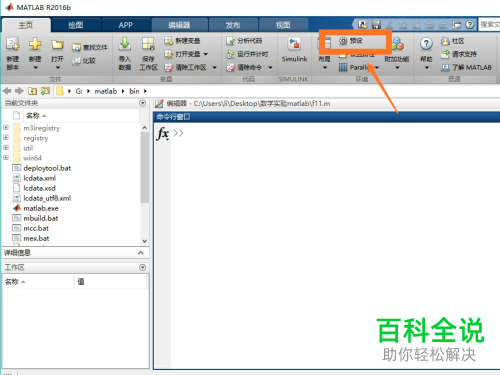500x375 pixels.
Task: Click Run and Time (运行并计时)
Action: (247, 54)
